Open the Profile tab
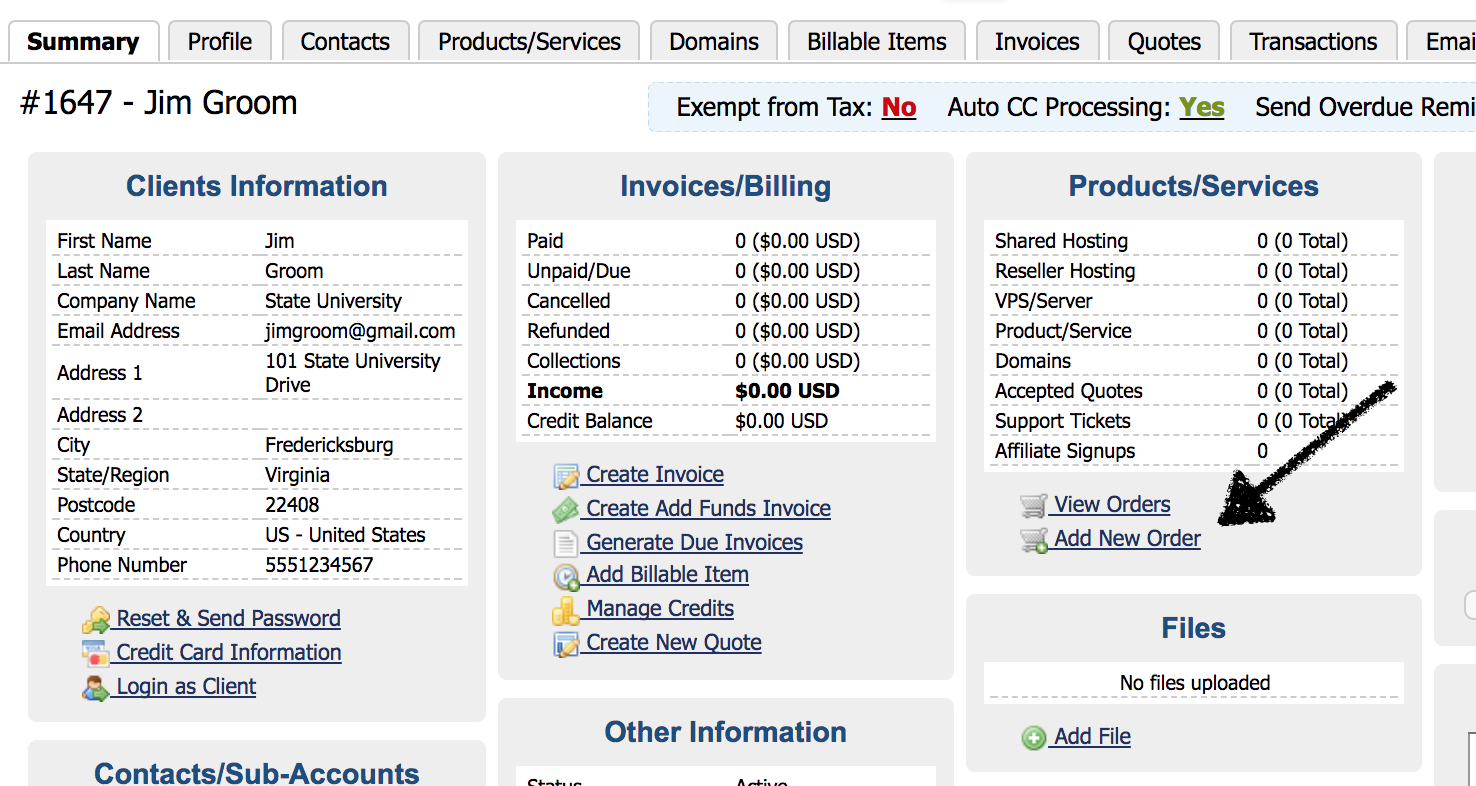This screenshot has height=786, width=1476. tap(220, 42)
